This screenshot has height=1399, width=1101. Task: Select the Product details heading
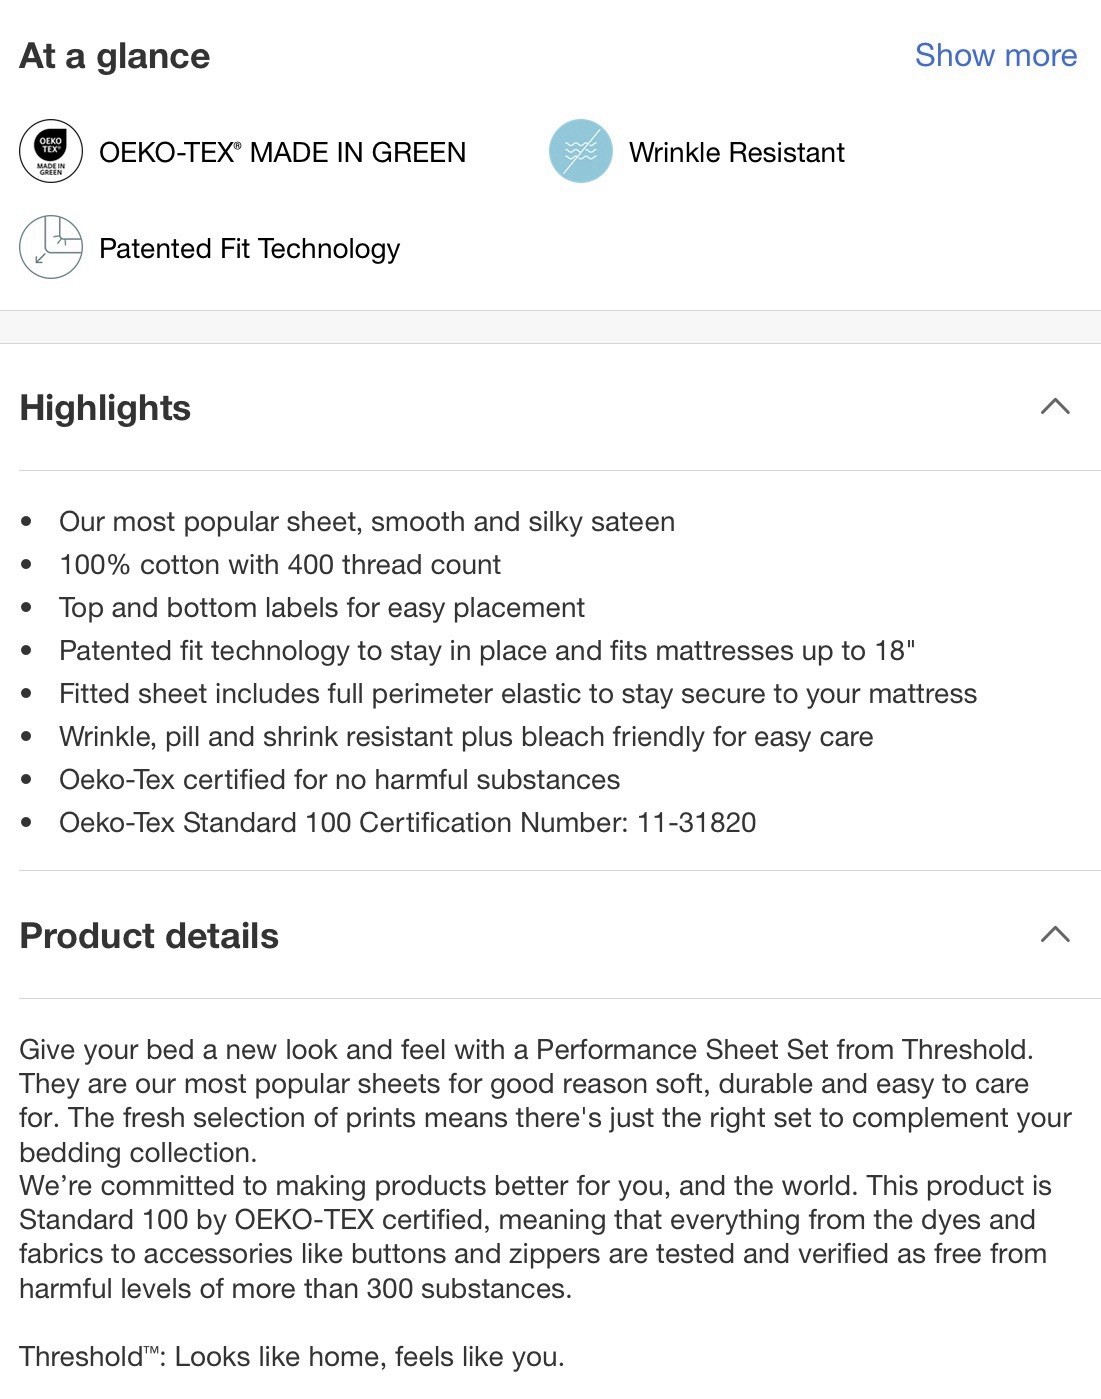click(x=149, y=936)
